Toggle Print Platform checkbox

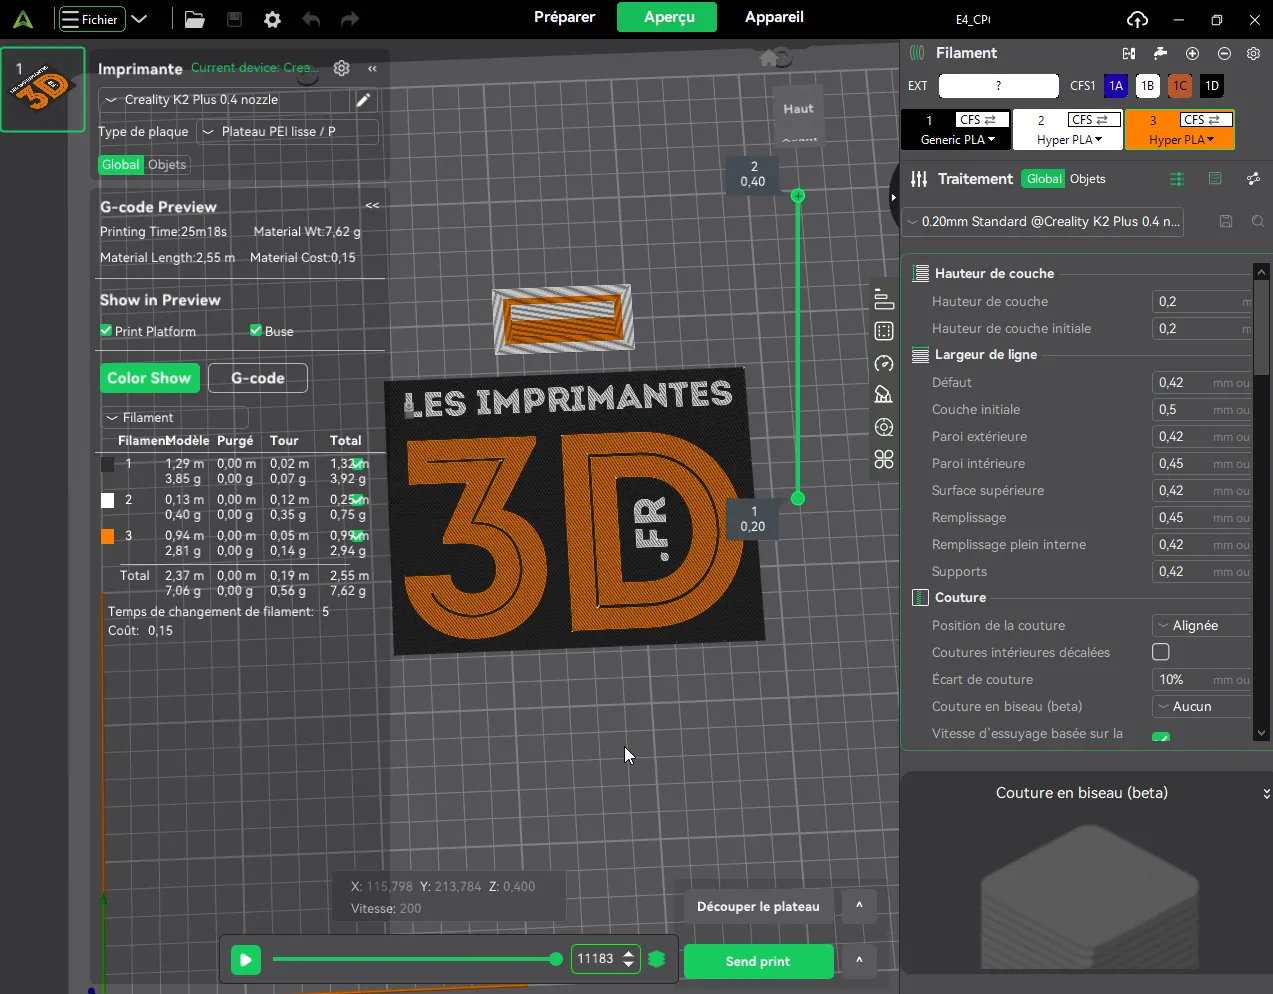pyautogui.click(x=106, y=331)
